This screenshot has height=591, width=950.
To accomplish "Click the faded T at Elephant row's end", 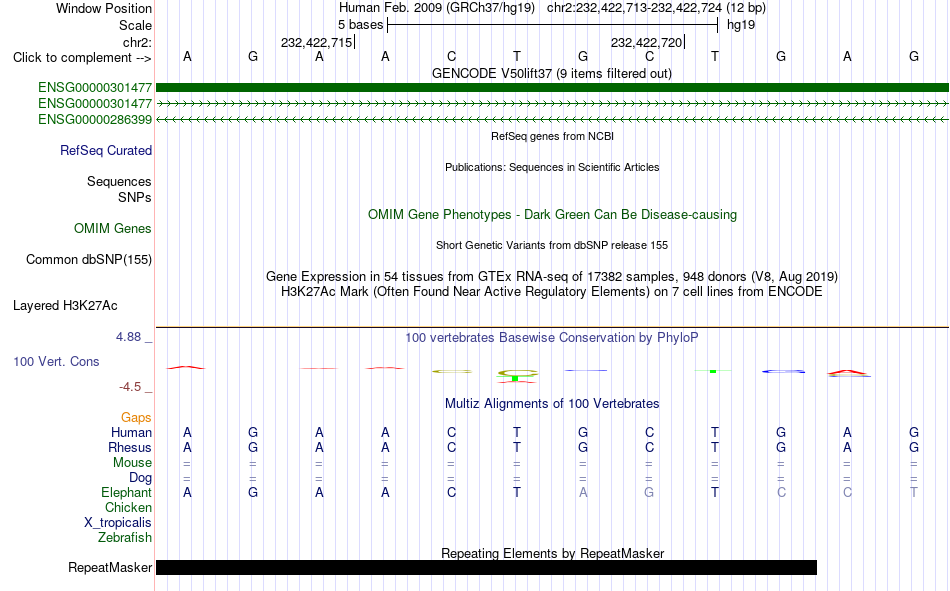I will pos(914,492).
